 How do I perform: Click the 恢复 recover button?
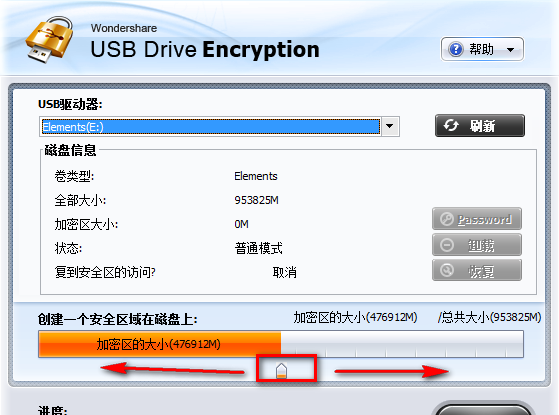tap(477, 271)
